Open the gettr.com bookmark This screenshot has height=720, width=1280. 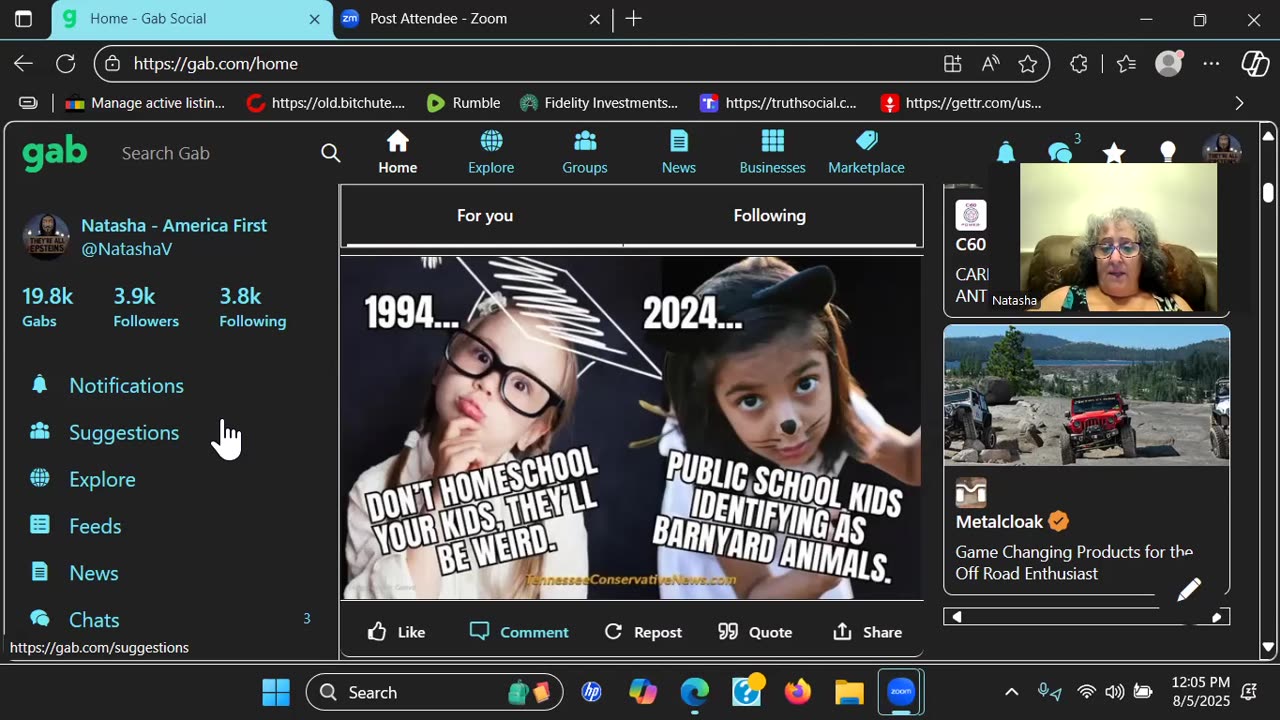tap(960, 103)
